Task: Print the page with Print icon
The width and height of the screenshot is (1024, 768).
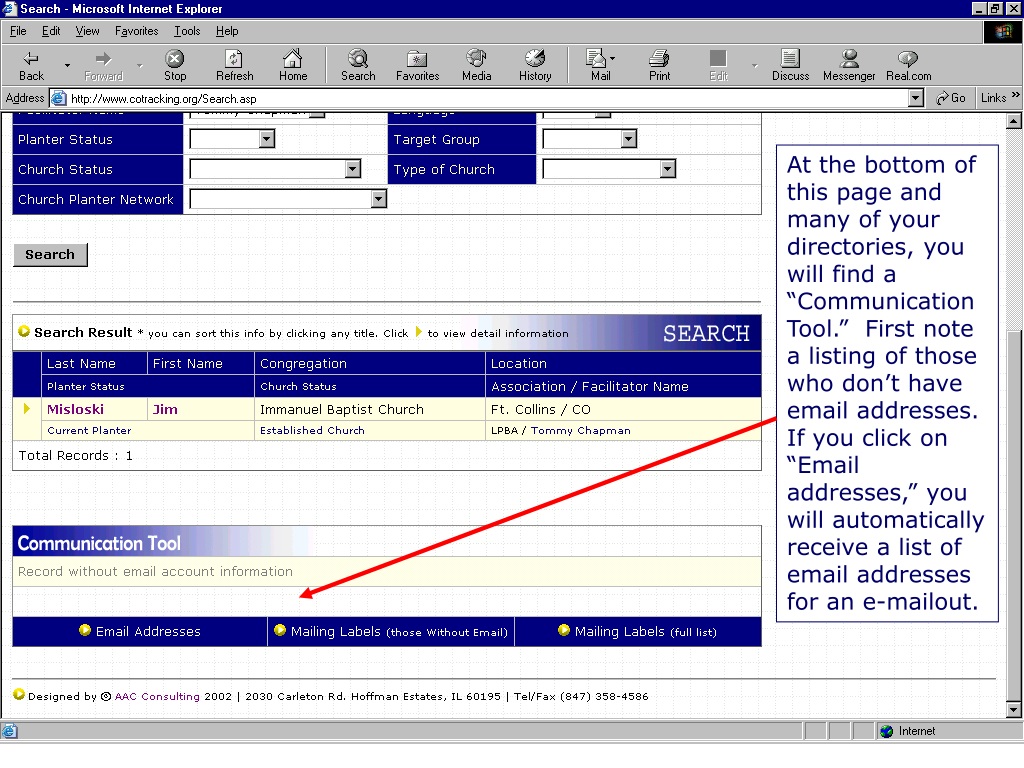Action: click(659, 65)
